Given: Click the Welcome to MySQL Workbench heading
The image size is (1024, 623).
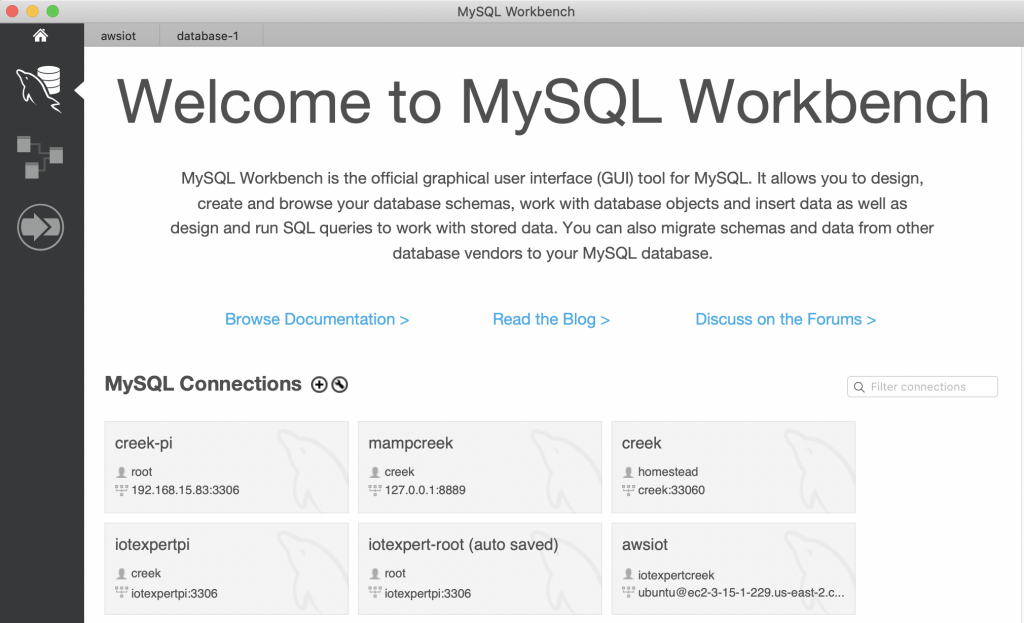Looking at the screenshot, I should 552,102.
